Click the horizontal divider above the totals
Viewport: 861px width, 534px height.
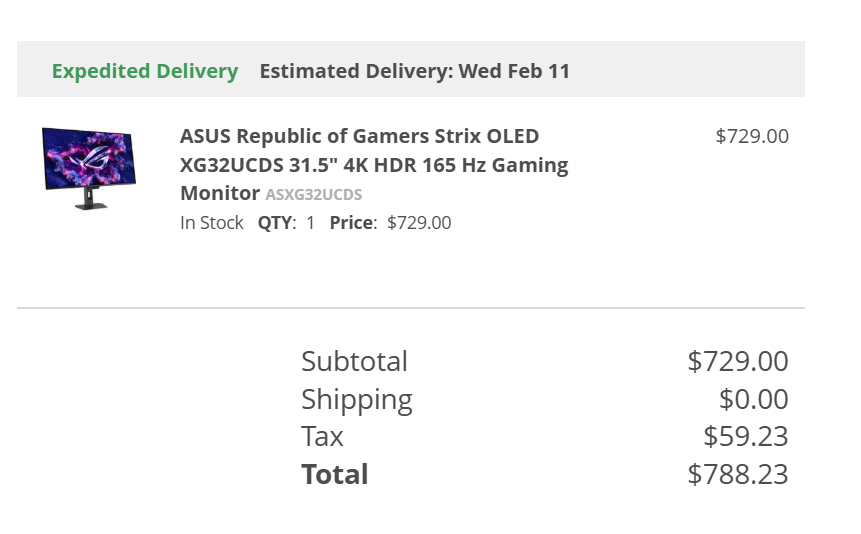point(410,308)
